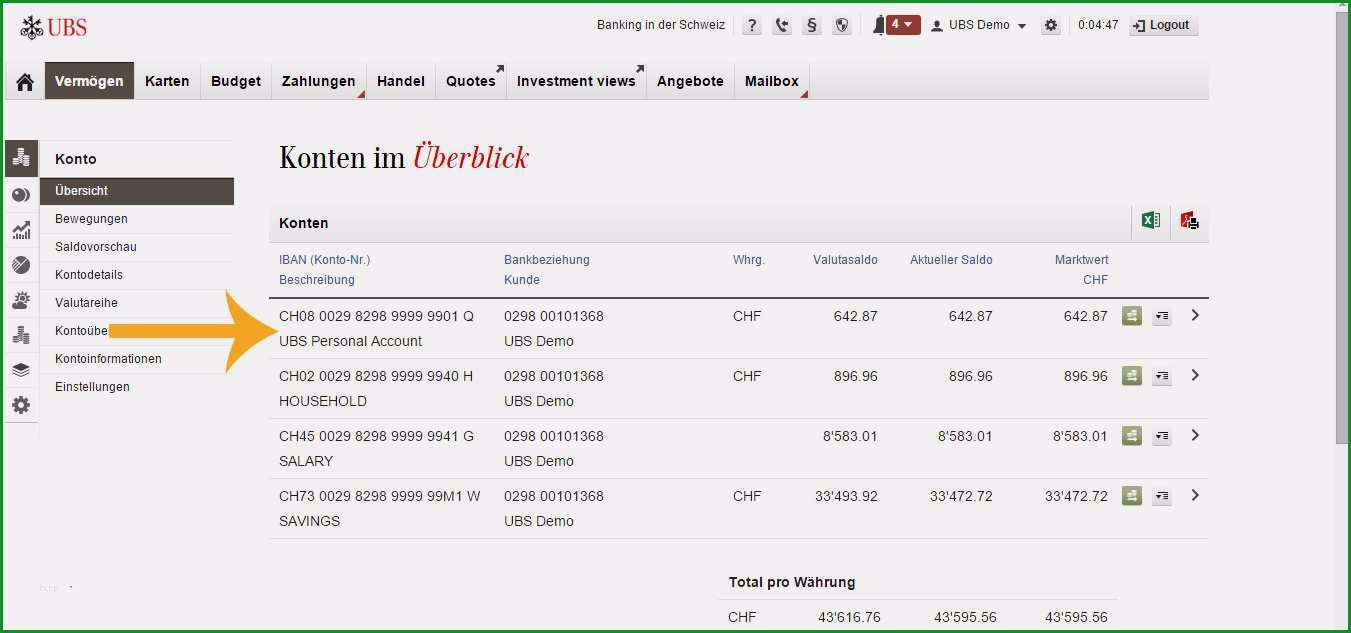The width and height of the screenshot is (1351, 633).
Task: Open context menu for UBS Personal Account row
Action: click(x=1162, y=317)
